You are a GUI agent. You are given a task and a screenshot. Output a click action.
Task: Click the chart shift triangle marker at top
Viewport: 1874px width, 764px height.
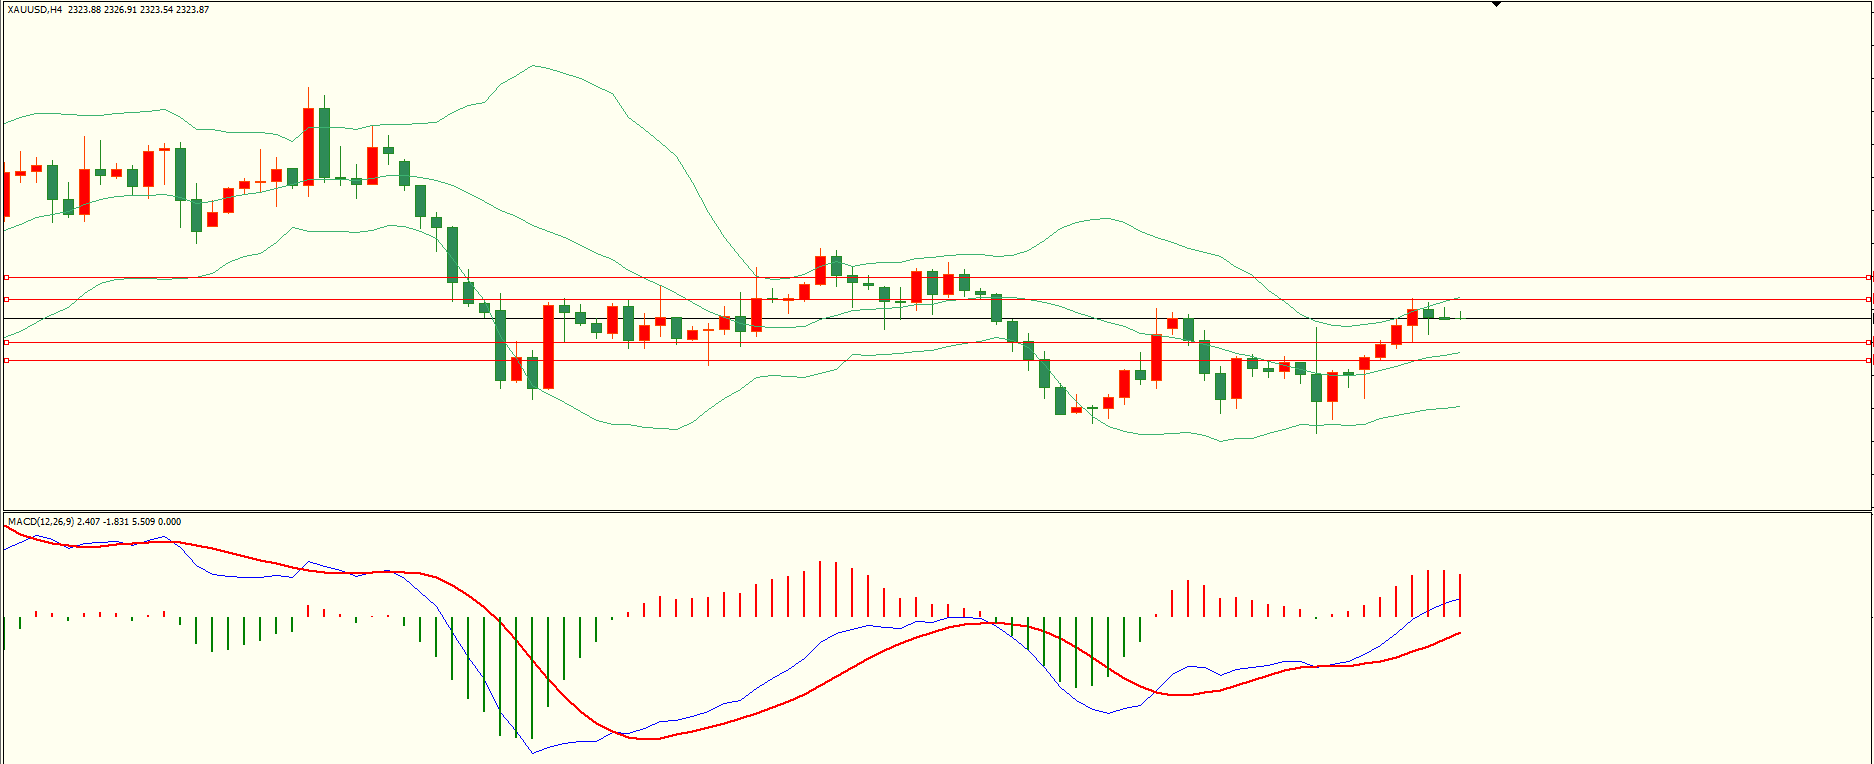[1496, 4]
